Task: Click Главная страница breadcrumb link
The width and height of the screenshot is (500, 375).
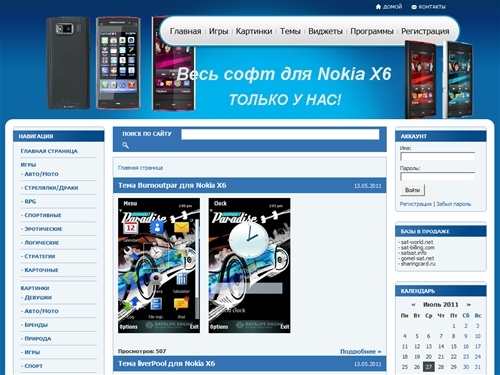Action: click(140, 168)
